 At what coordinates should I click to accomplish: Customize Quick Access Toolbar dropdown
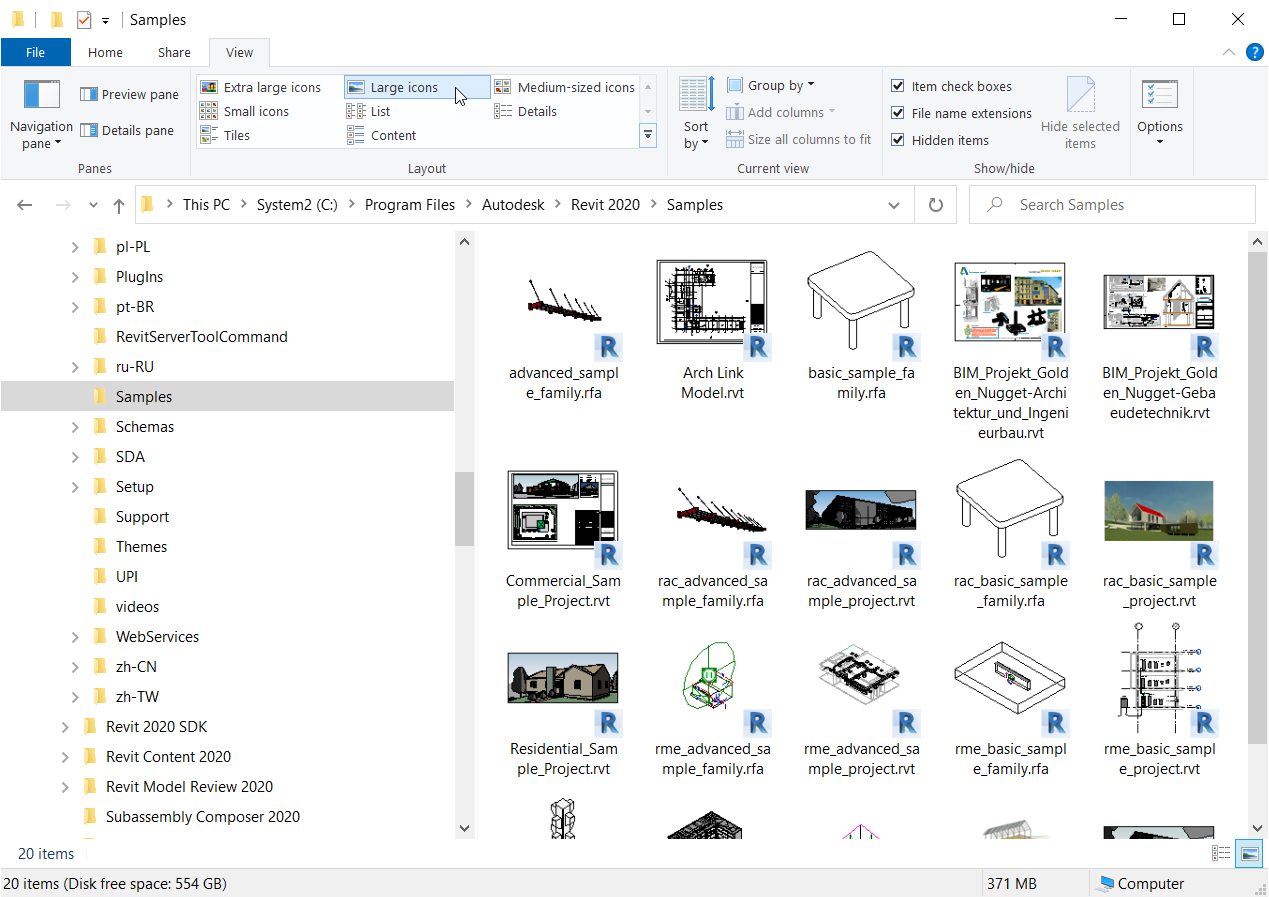pos(105,20)
